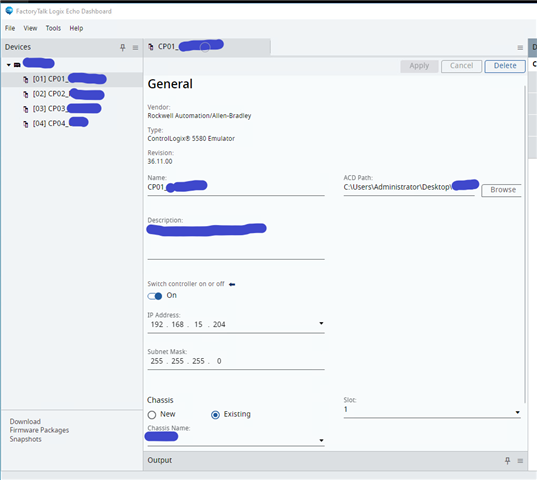Open the Output panel options menu
Viewport: 537px width, 480px height.
coord(520,461)
